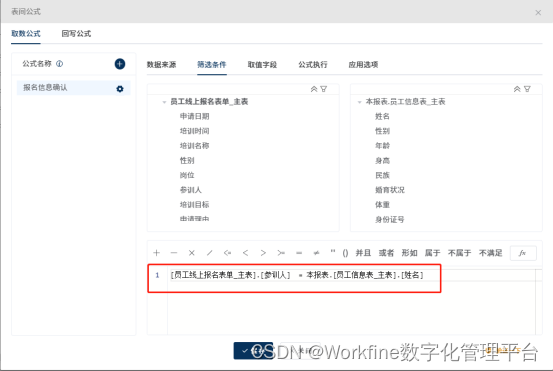Viewport: 553px width, 371px height.
Task: Select the 参训人 field
Action: [x=191, y=190]
